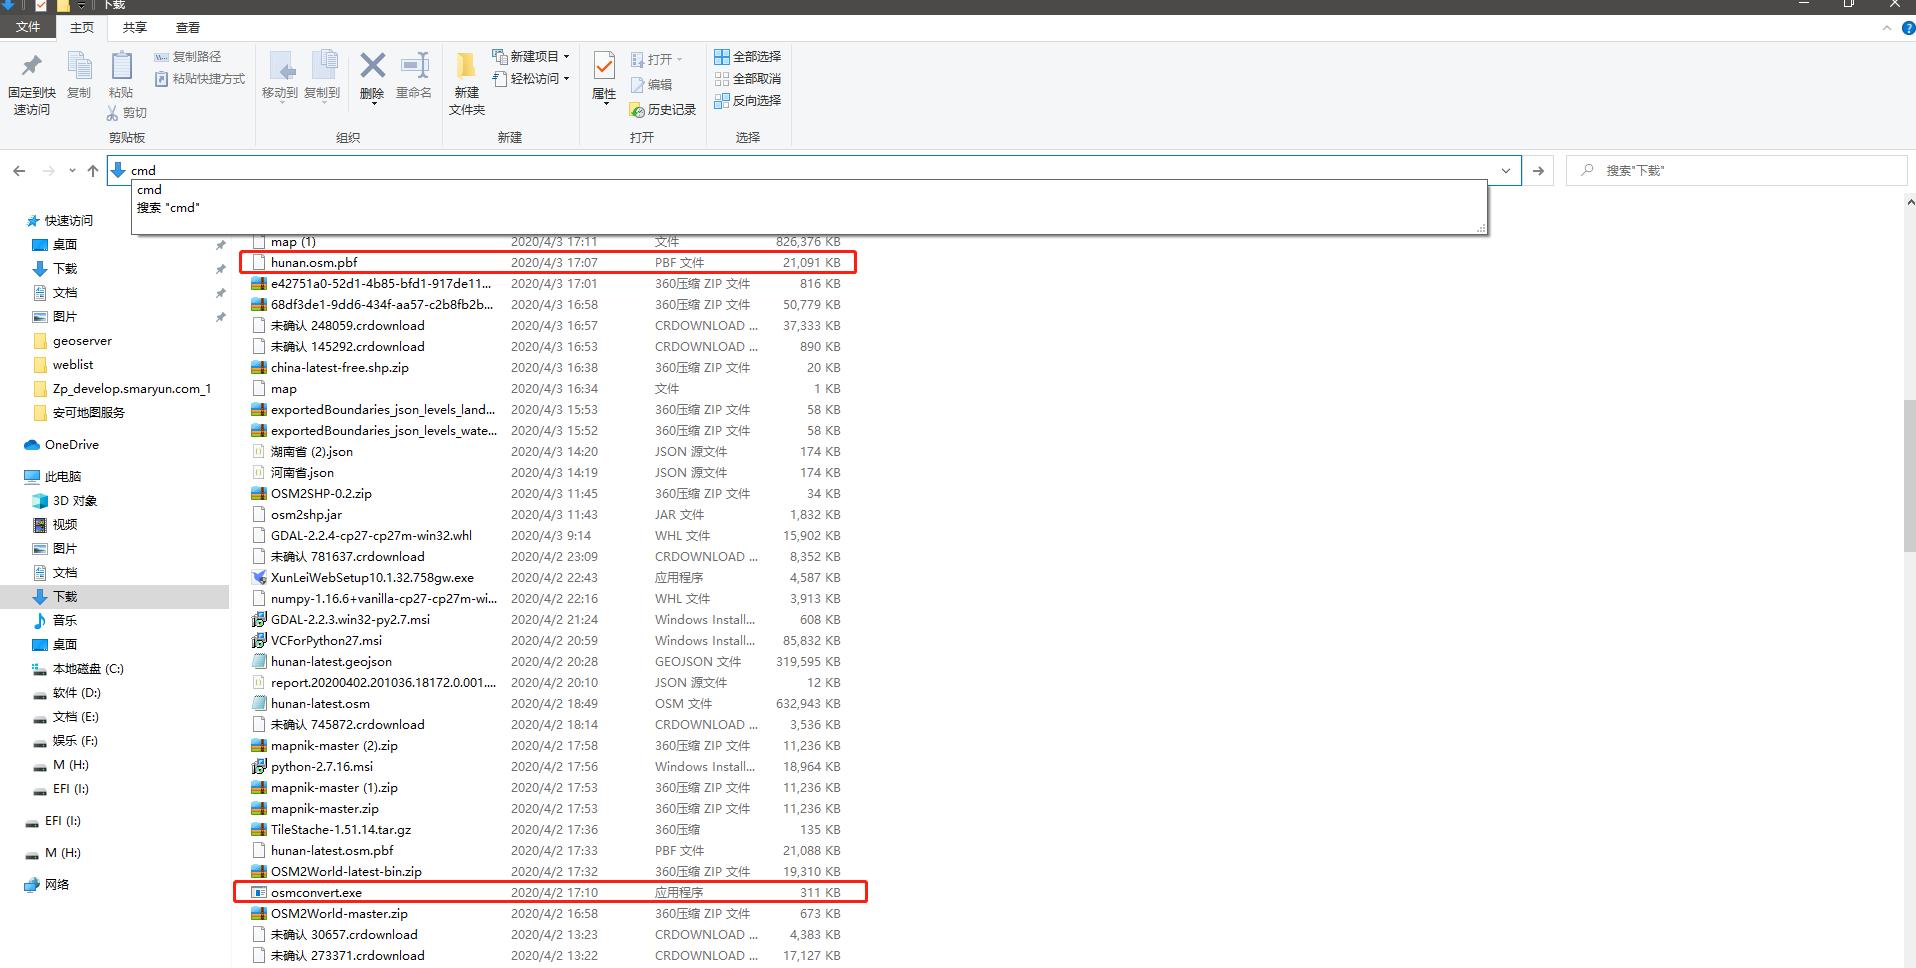Viewport: 1916px width, 968px height.
Task: Click Paste Shortcut item
Action: (x=200, y=79)
